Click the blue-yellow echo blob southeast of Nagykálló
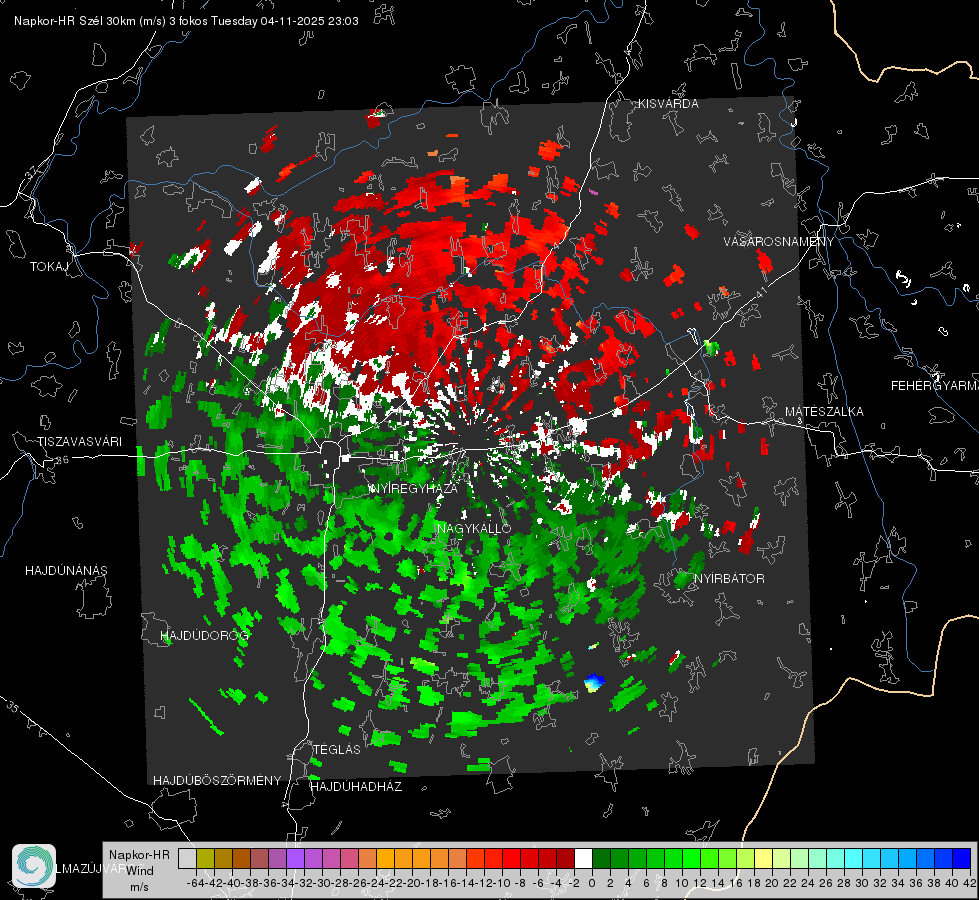The width and height of the screenshot is (979, 900). (594, 682)
